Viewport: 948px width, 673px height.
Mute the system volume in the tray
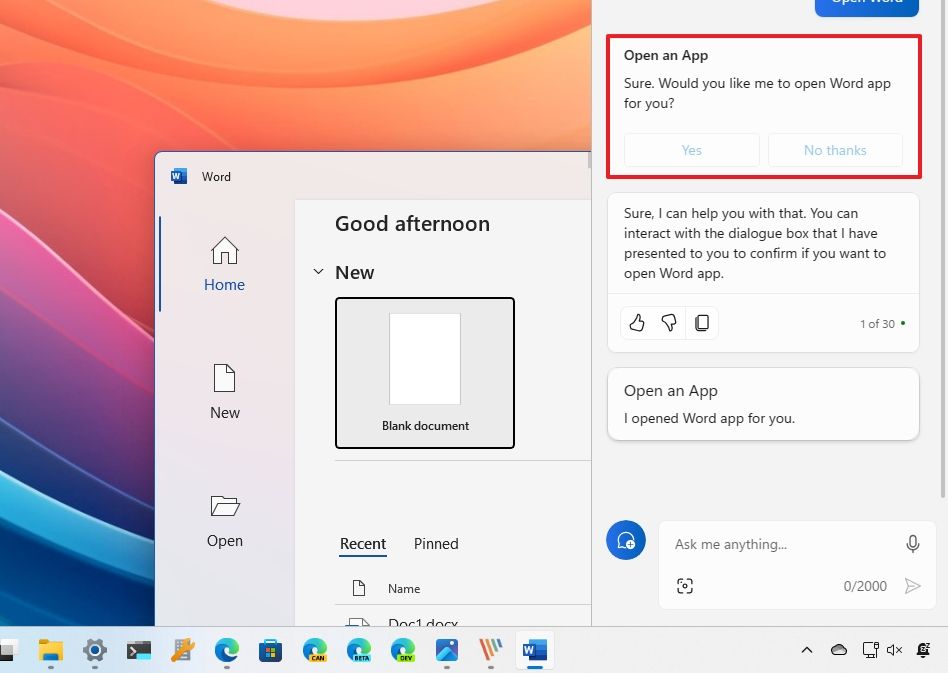pos(894,650)
